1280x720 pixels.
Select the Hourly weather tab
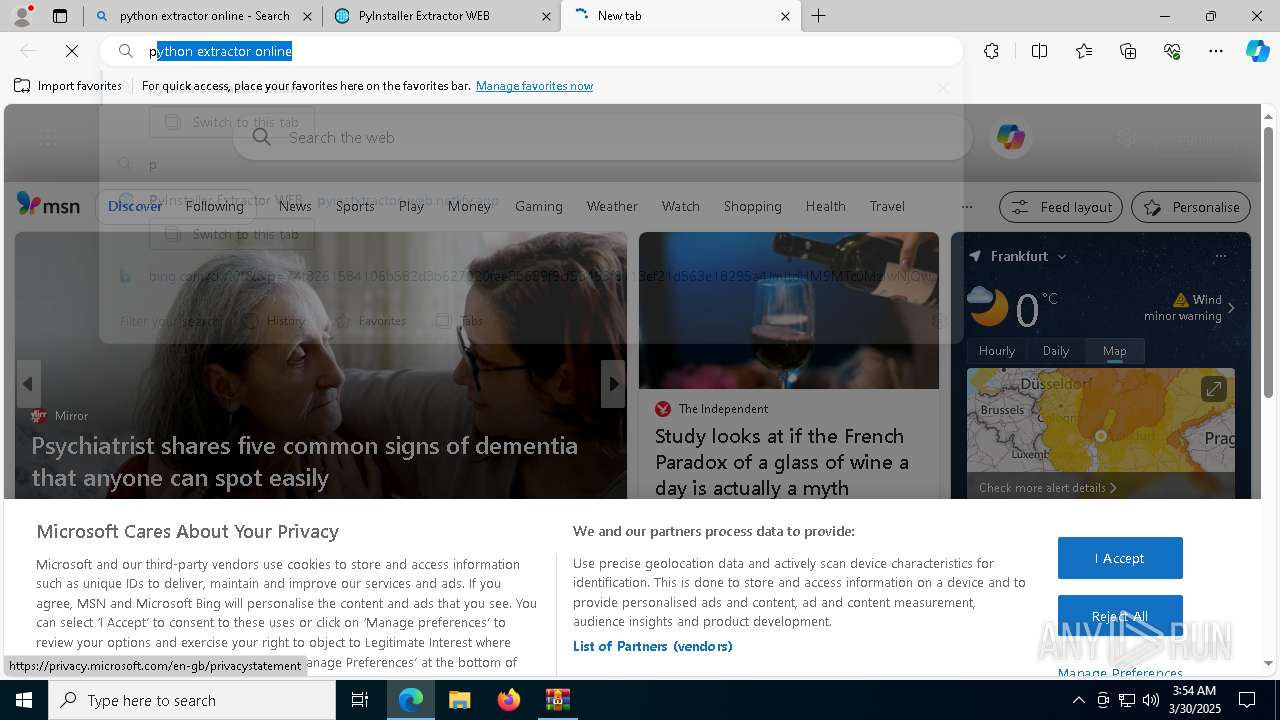pyautogui.click(x=997, y=351)
